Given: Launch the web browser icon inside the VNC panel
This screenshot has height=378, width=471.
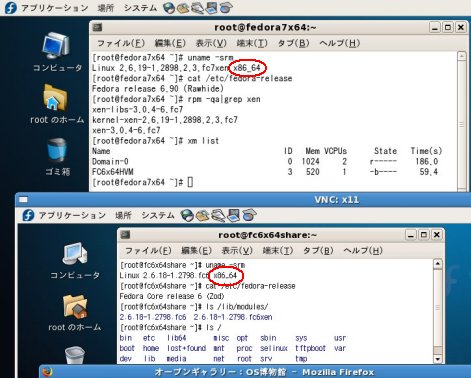Looking at the screenshot, I should pyautogui.click(x=187, y=216).
